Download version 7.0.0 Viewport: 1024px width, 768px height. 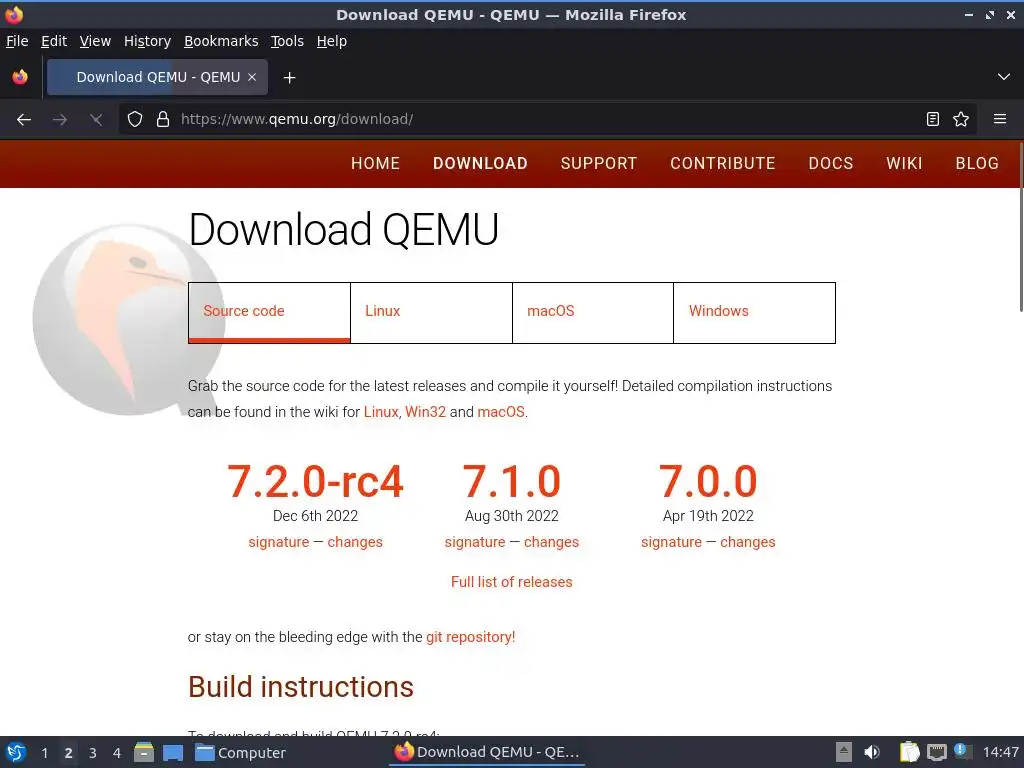click(x=708, y=482)
